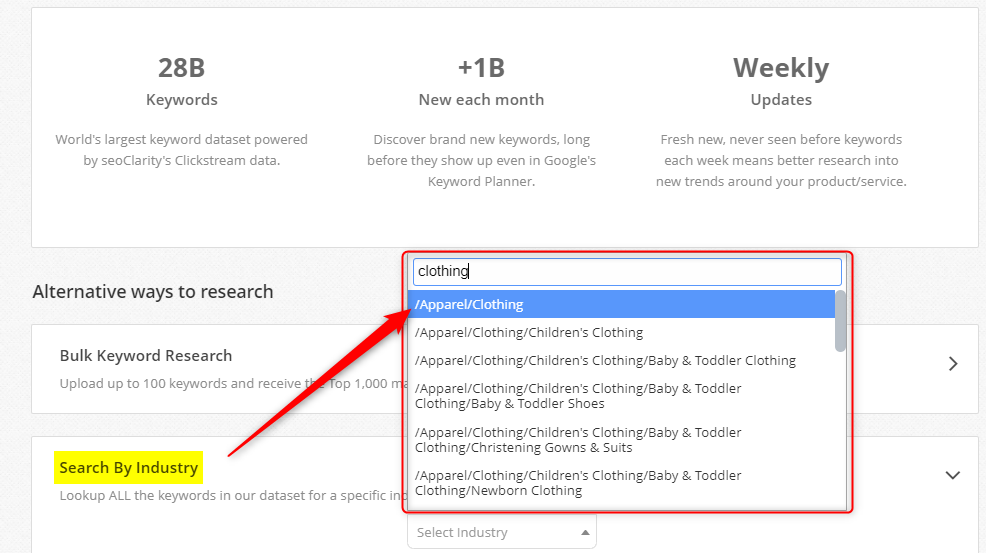Click the industry search field containing clothing

(627, 271)
